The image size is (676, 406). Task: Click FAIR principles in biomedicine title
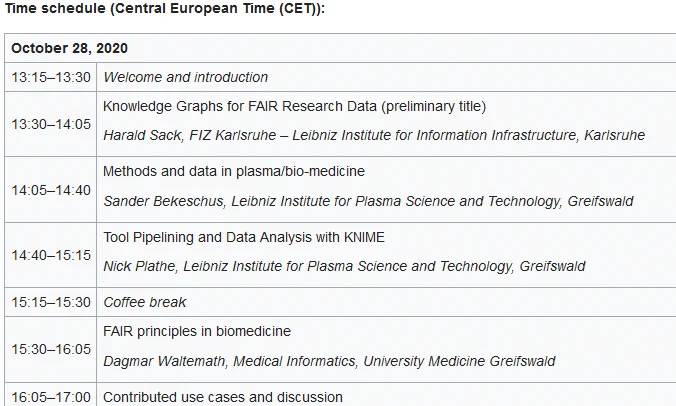click(197, 331)
